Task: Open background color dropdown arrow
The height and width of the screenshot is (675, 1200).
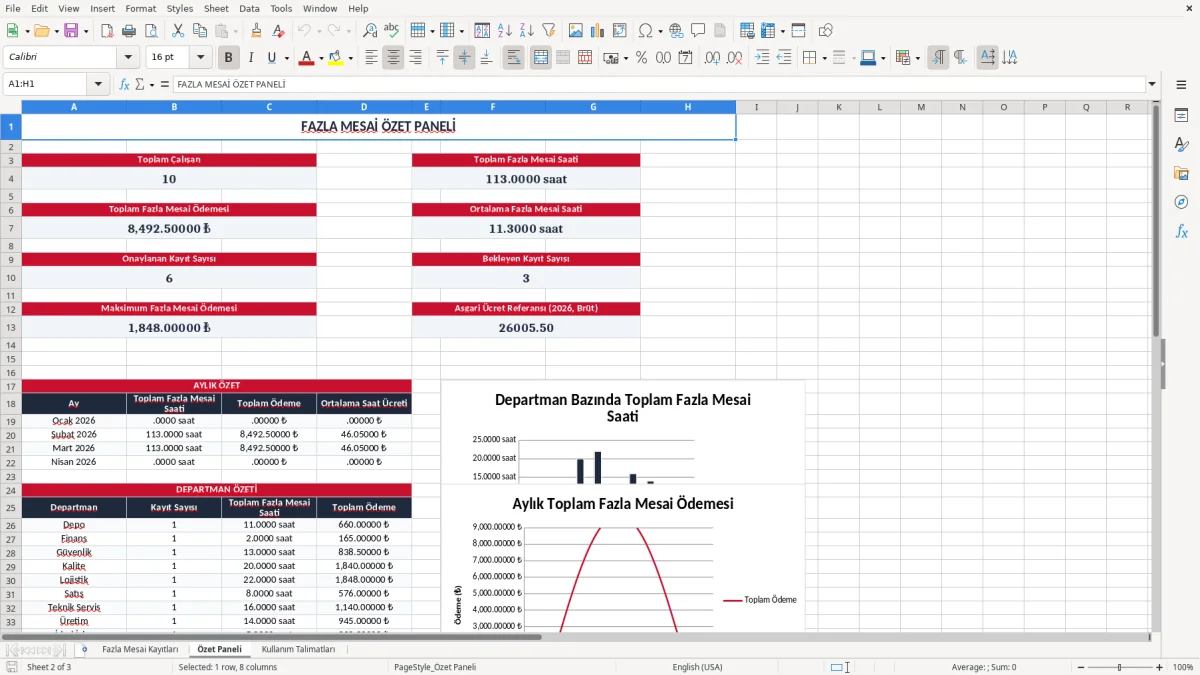Action: point(350,58)
